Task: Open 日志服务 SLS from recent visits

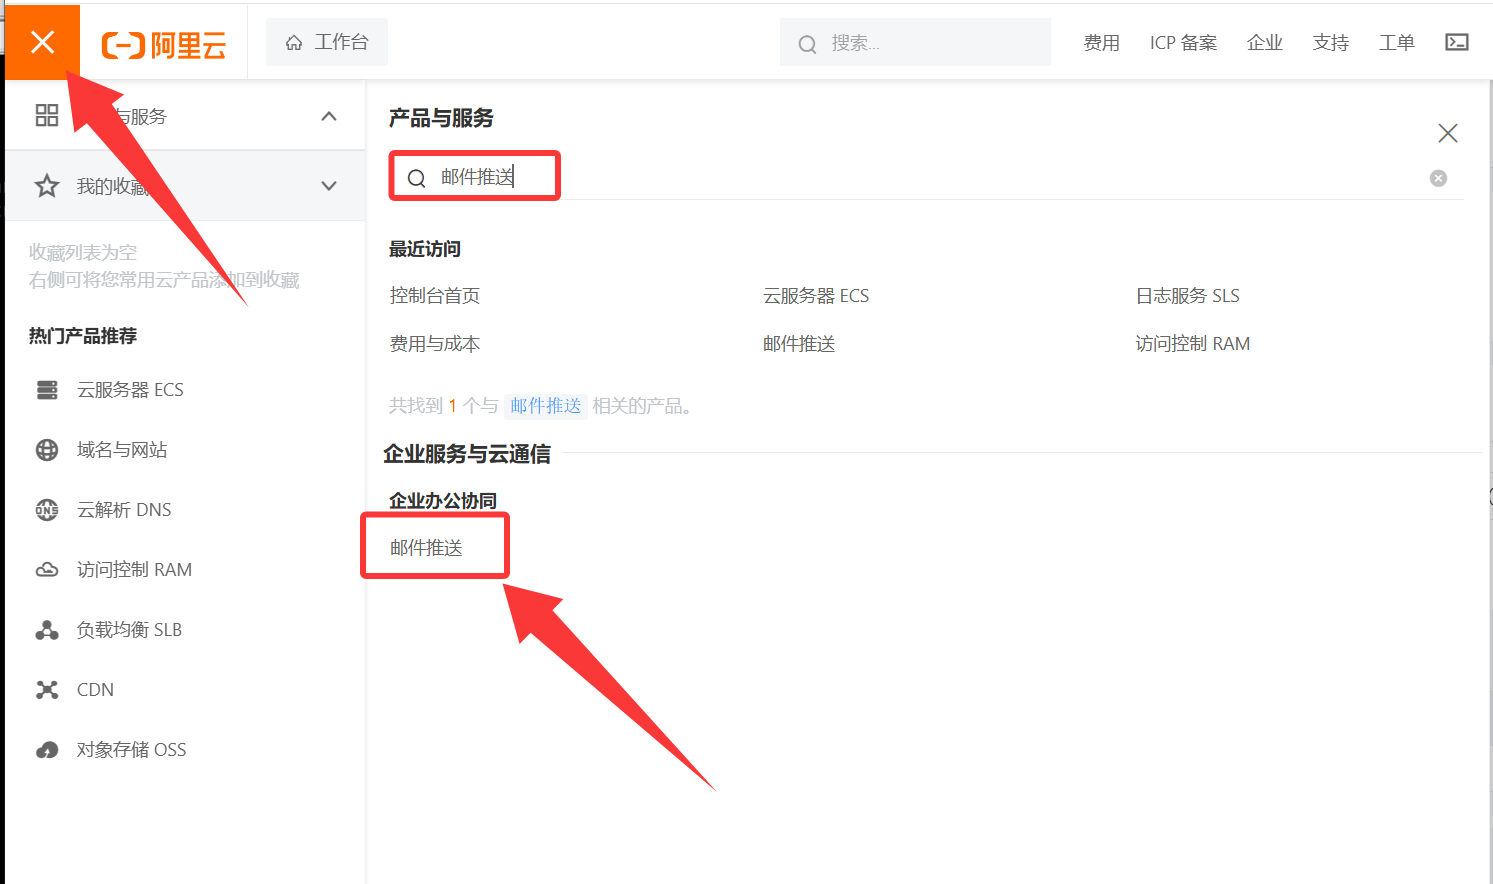Action: click(1187, 296)
